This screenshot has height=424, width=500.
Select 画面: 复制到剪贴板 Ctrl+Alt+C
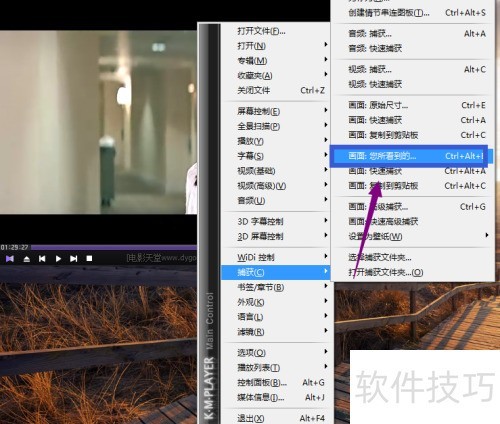pos(413,186)
